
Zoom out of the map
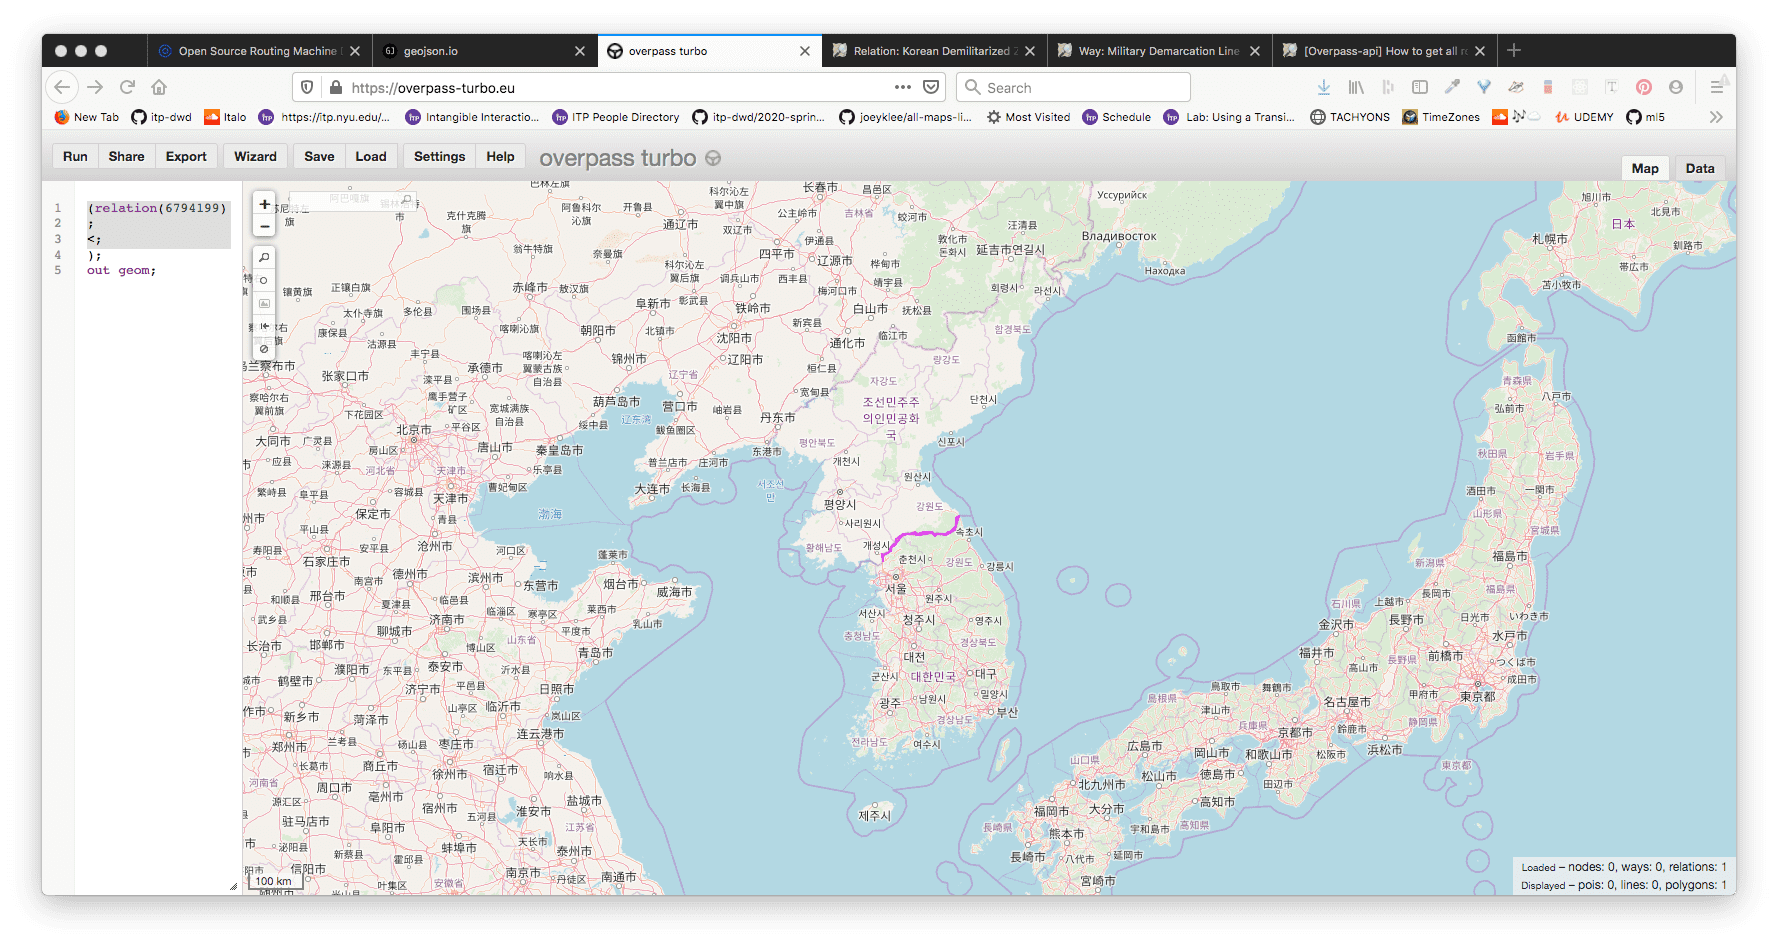[x=264, y=226]
